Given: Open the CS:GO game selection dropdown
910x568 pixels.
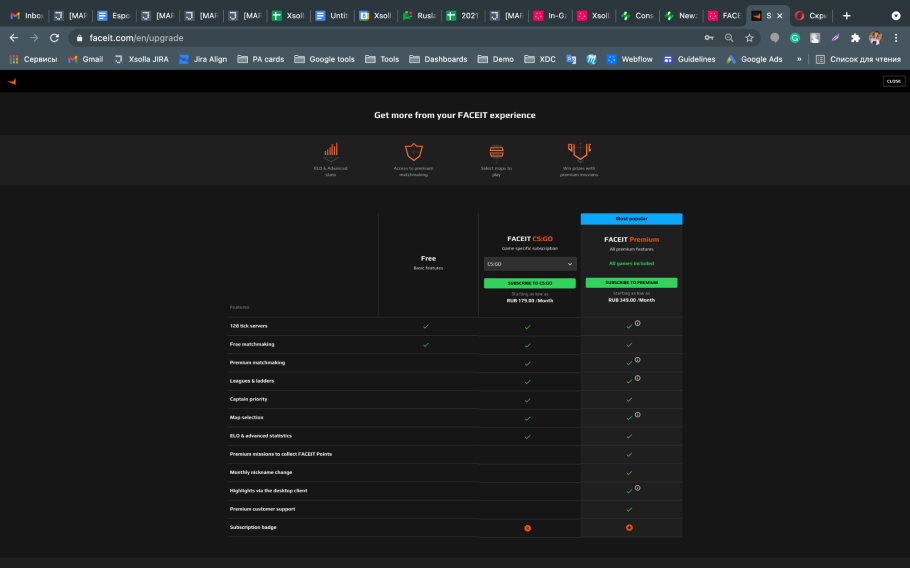Looking at the screenshot, I should pyautogui.click(x=529, y=264).
